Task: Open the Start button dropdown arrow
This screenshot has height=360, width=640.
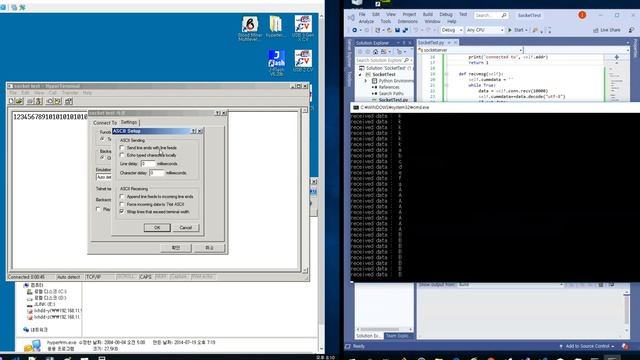Action: 526,30
